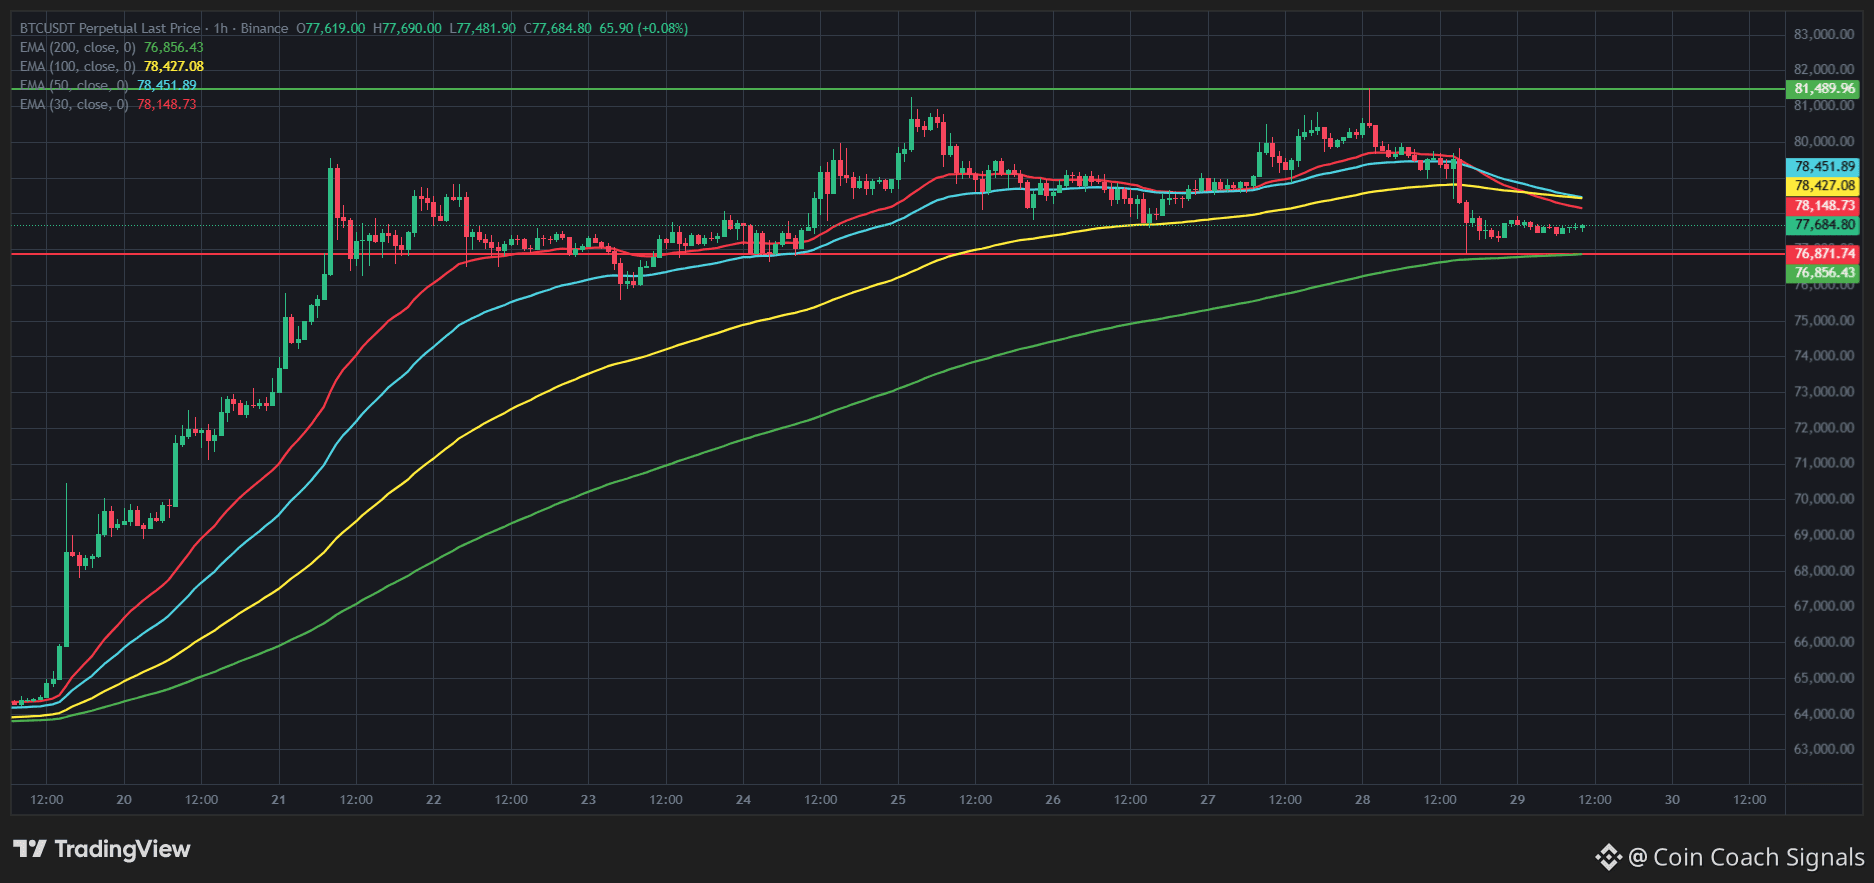Click the 74,000.00 price axis label
The height and width of the screenshot is (883, 1874).
[1824, 355]
